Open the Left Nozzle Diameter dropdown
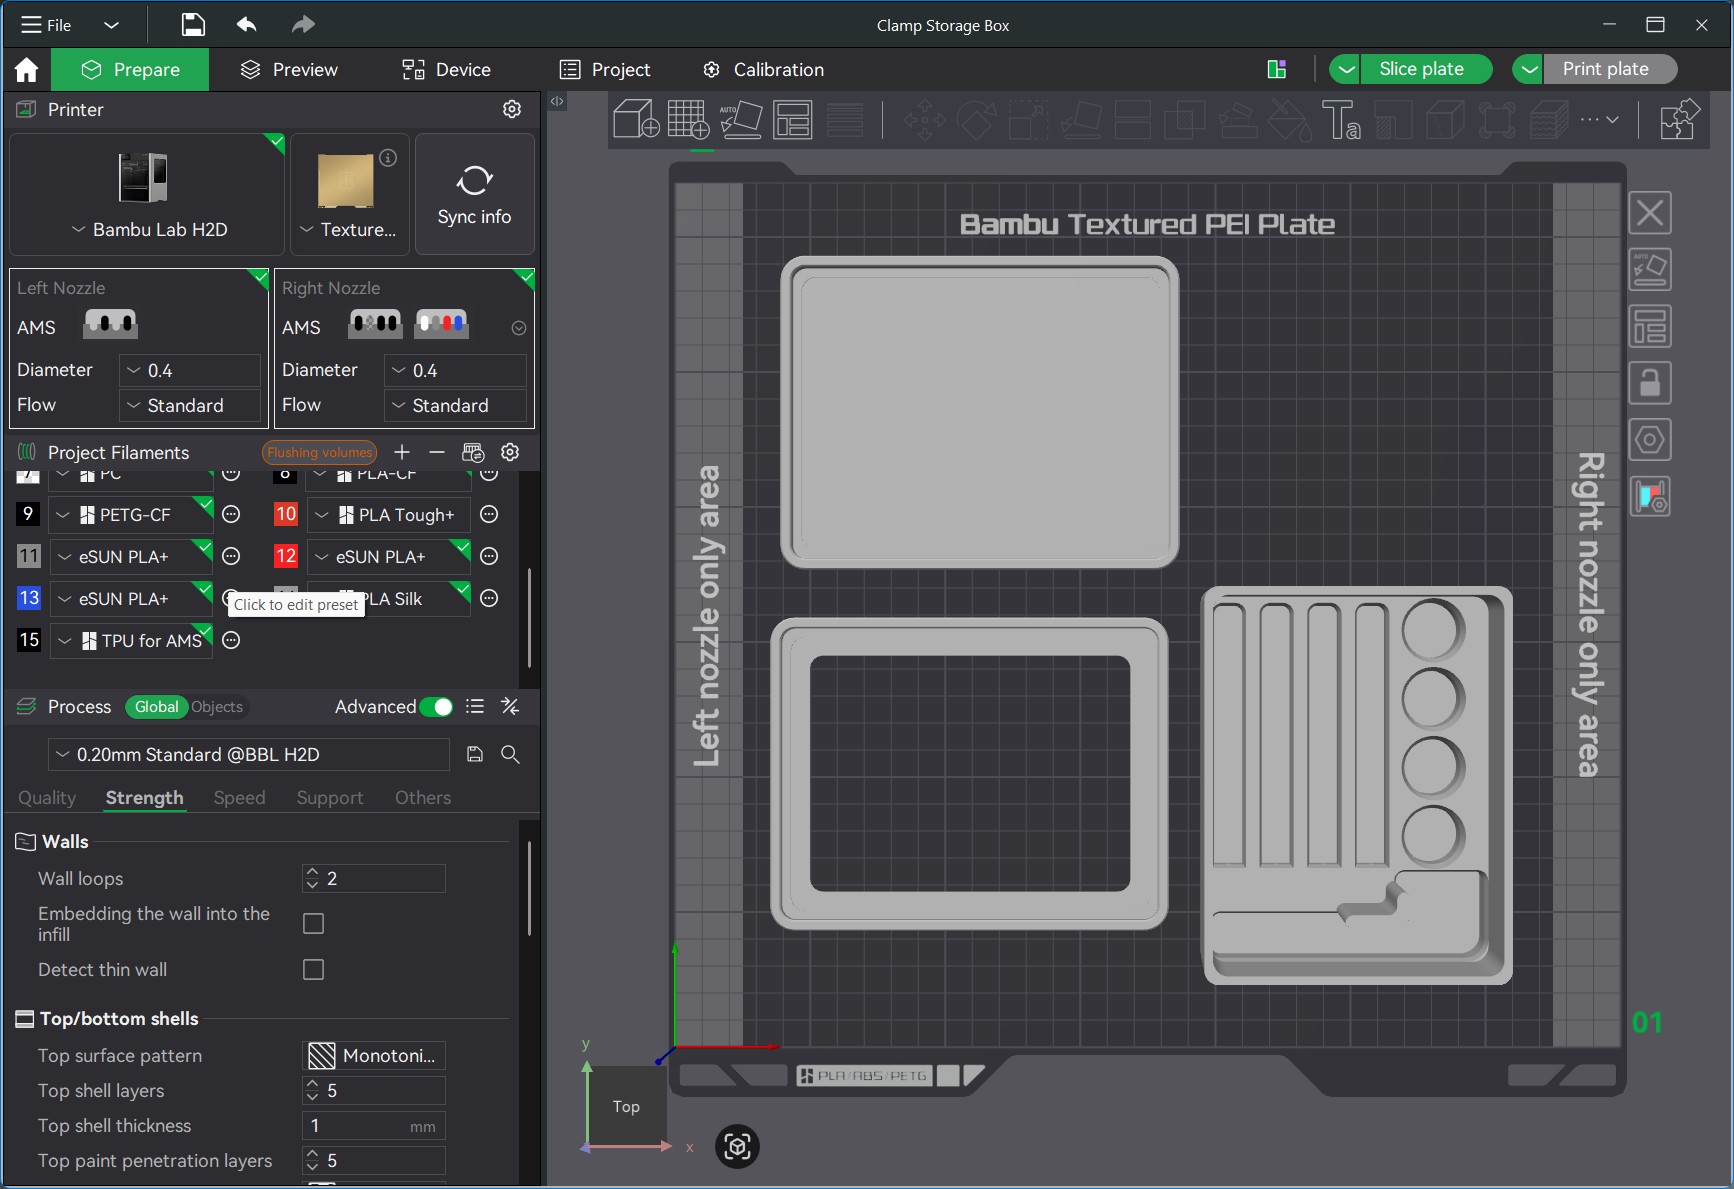Screen dimensions: 1734x1189 click(x=190, y=370)
